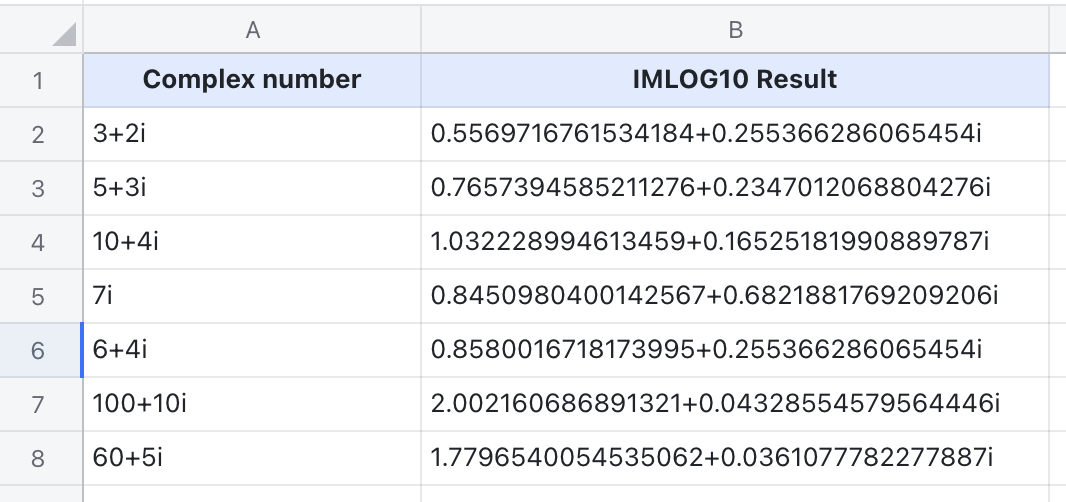Select row 4 header

39,242
